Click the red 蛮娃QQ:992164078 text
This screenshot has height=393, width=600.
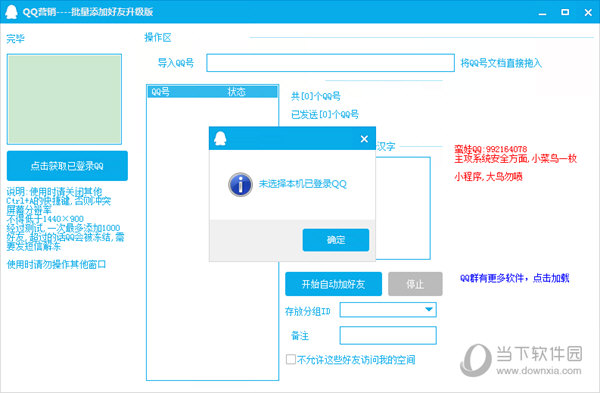491,149
